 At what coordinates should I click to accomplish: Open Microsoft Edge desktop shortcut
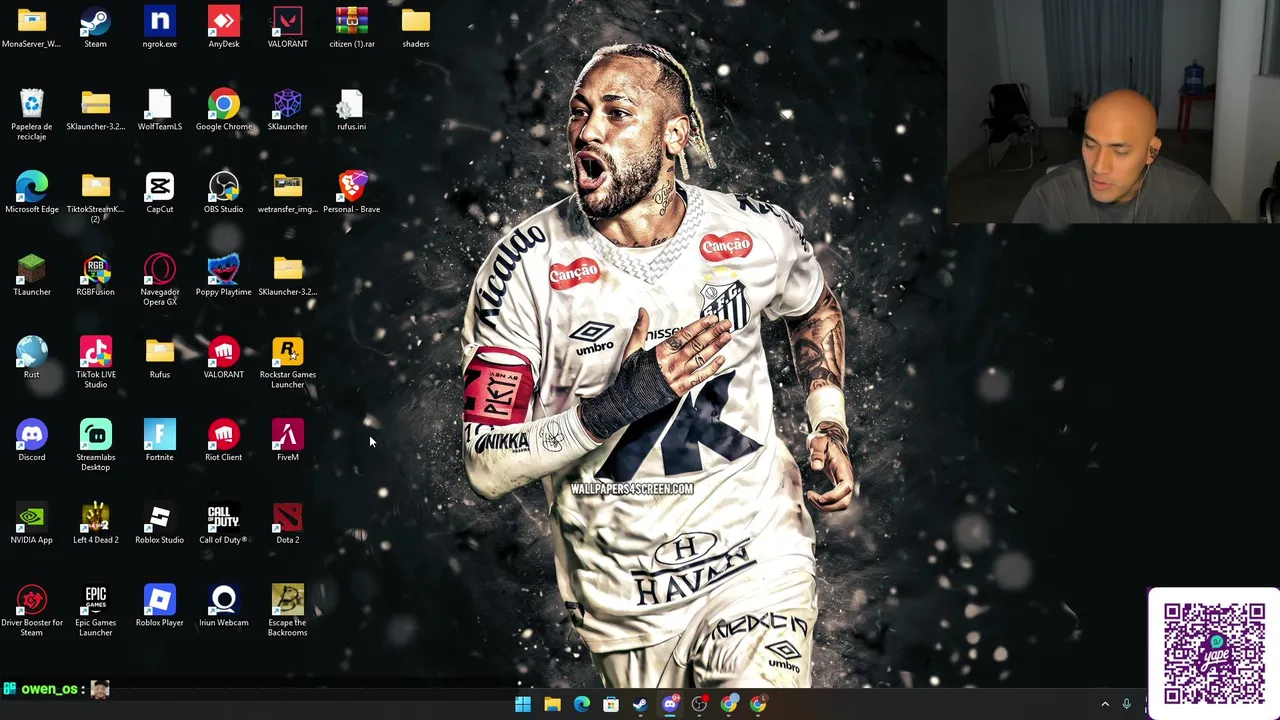tap(31, 192)
